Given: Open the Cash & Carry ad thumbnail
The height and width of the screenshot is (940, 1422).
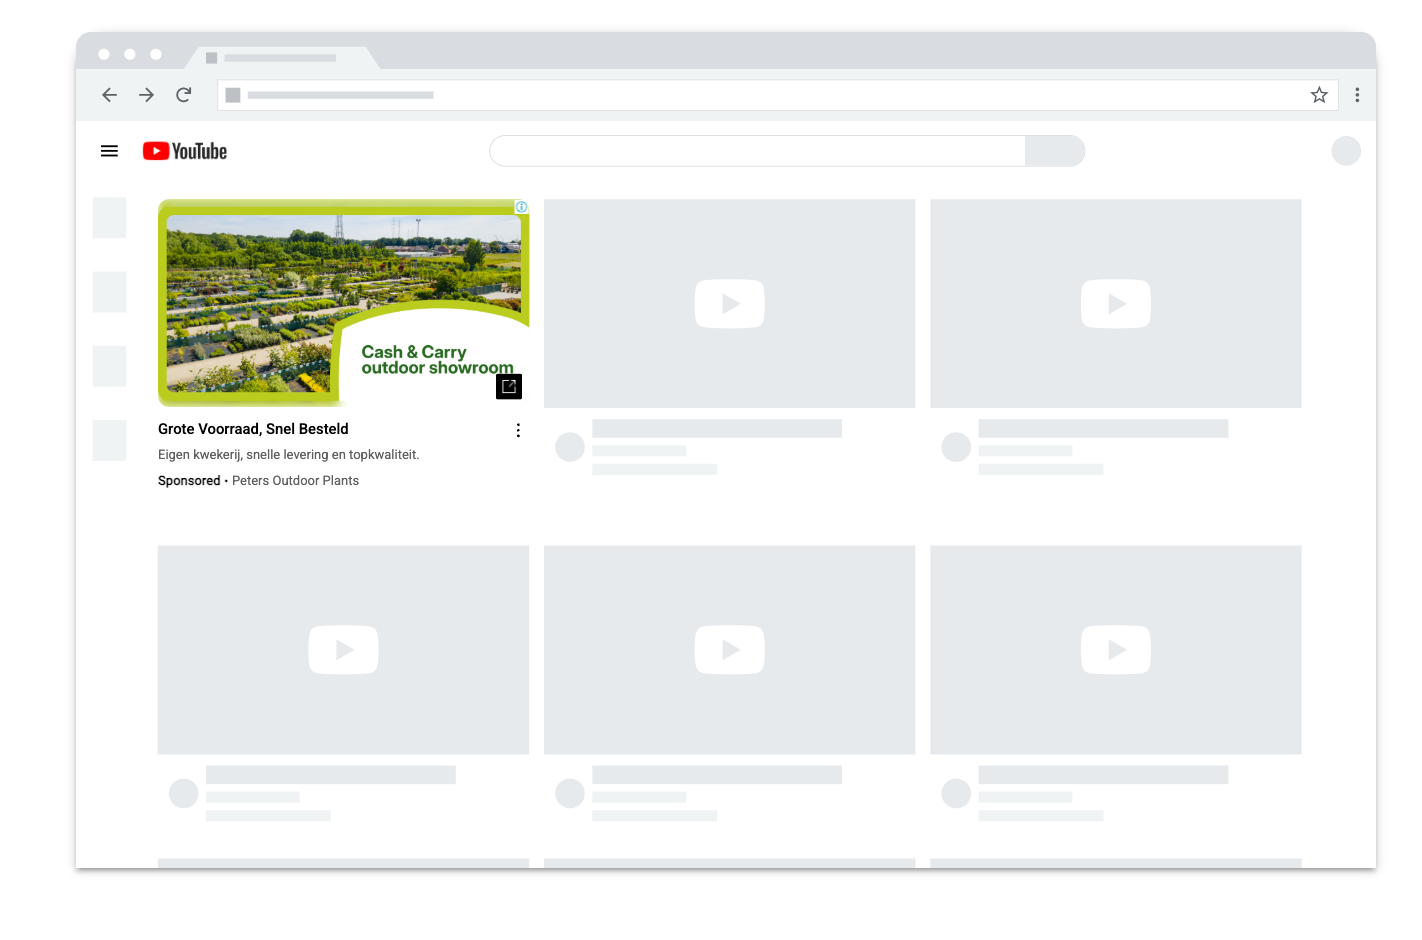Looking at the screenshot, I should [343, 303].
